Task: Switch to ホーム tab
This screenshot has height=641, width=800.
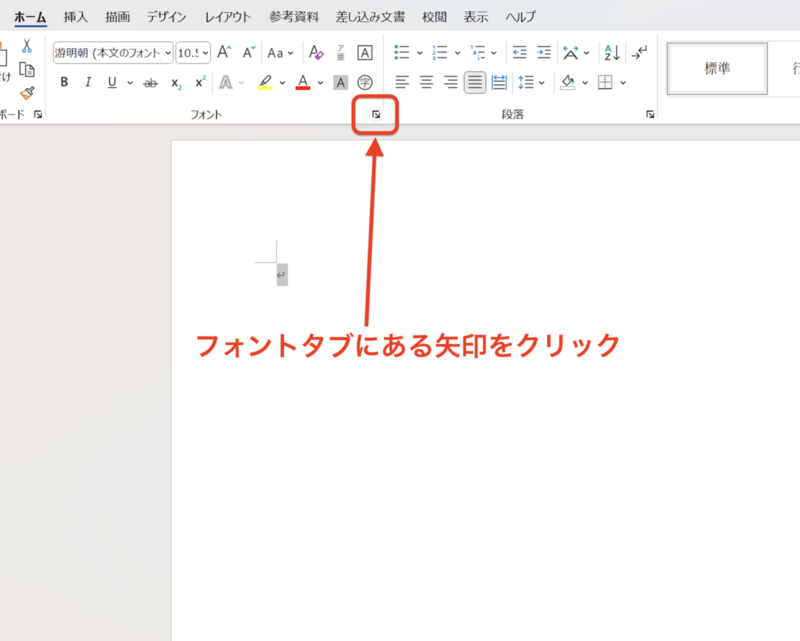Action: click(30, 17)
